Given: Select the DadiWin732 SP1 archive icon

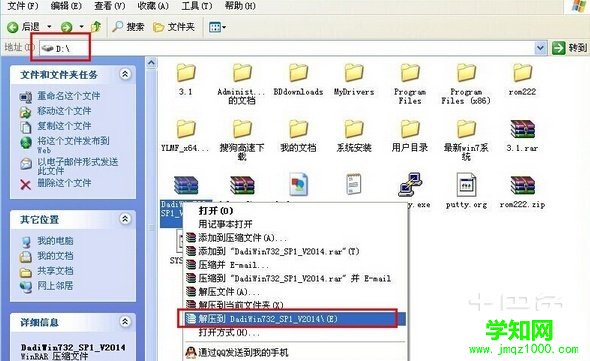Looking at the screenshot, I should (x=186, y=185).
